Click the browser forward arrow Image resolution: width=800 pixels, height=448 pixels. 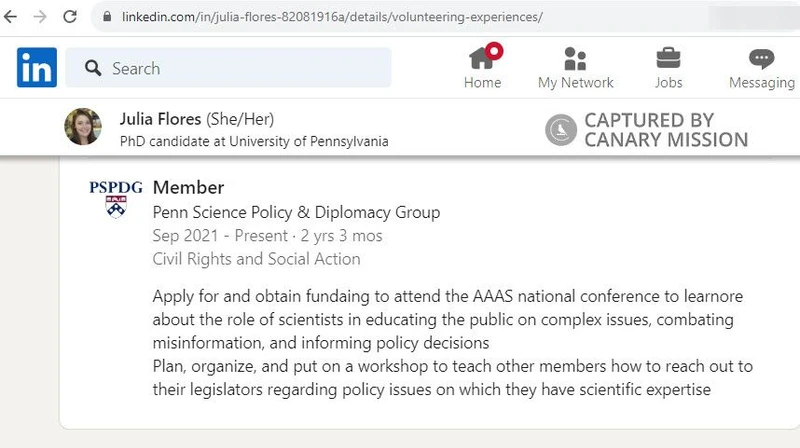click(x=40, y=17)
